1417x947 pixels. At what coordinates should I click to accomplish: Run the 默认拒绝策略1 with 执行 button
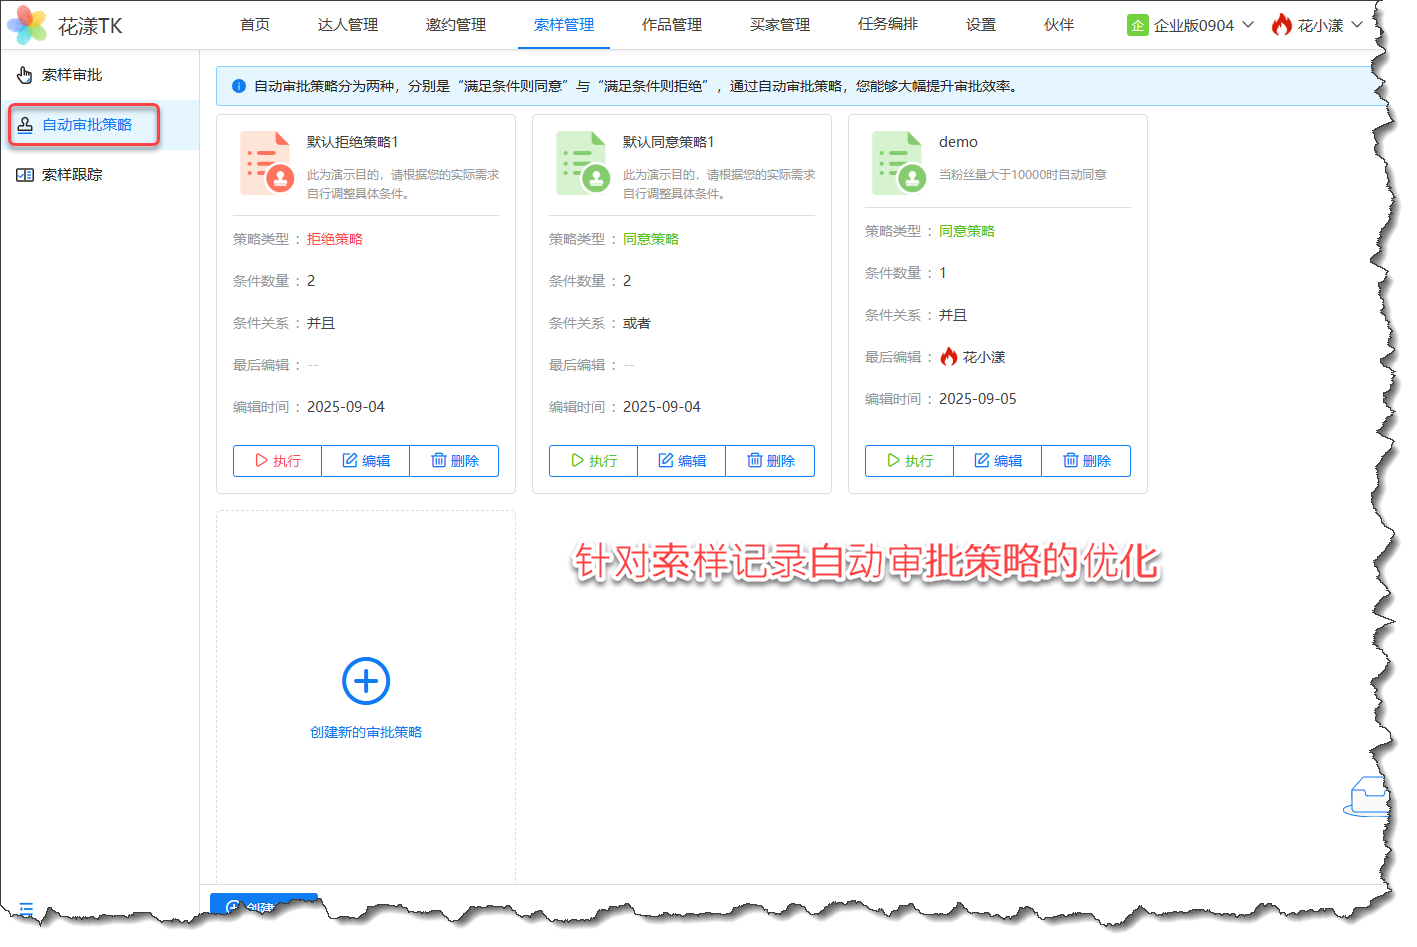pos(277,461)
